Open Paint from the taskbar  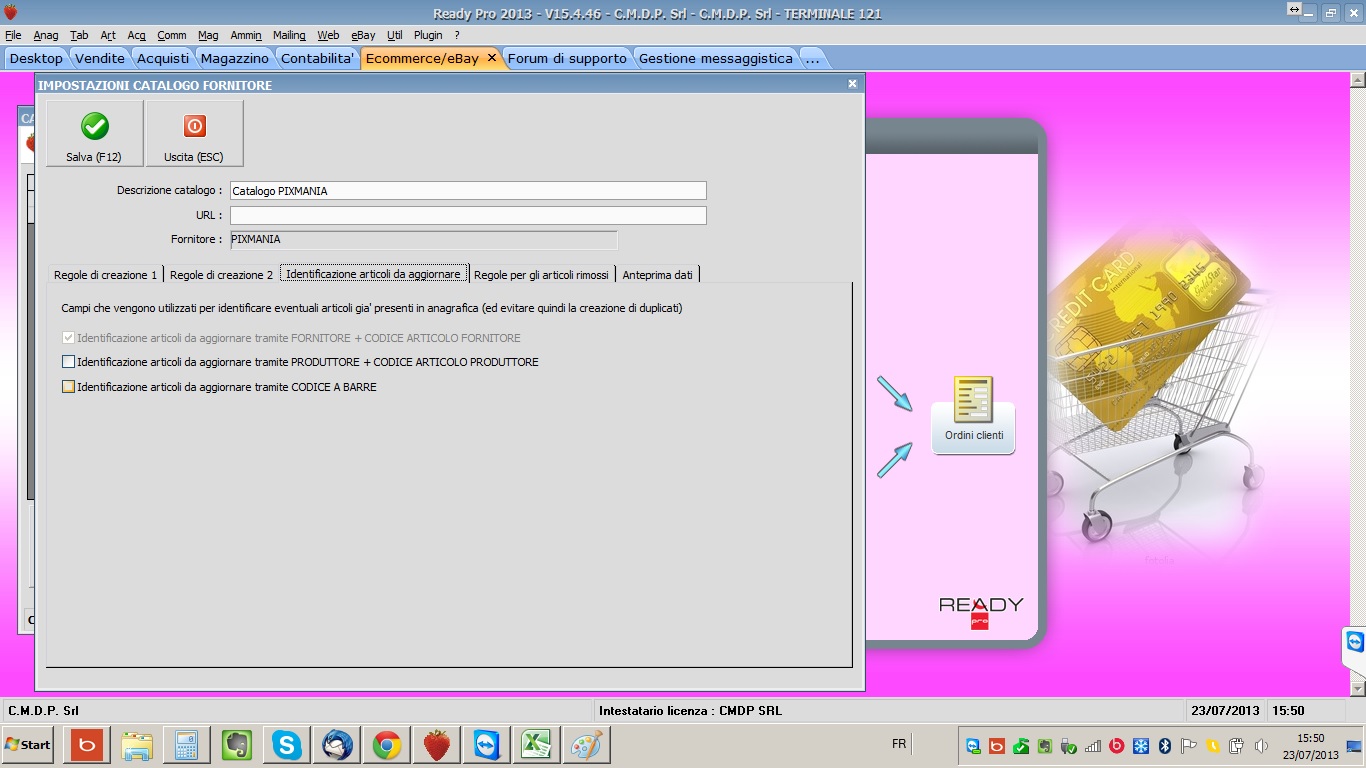coord(587,745)
